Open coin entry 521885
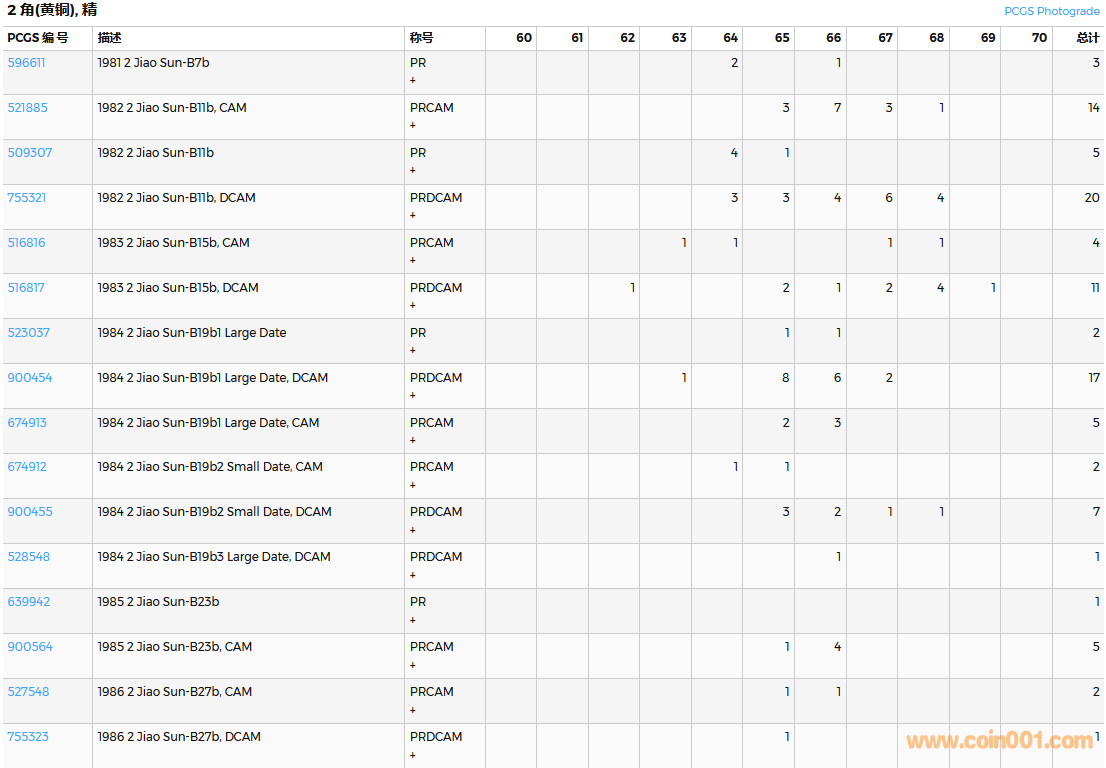 [x=27, y=107]
